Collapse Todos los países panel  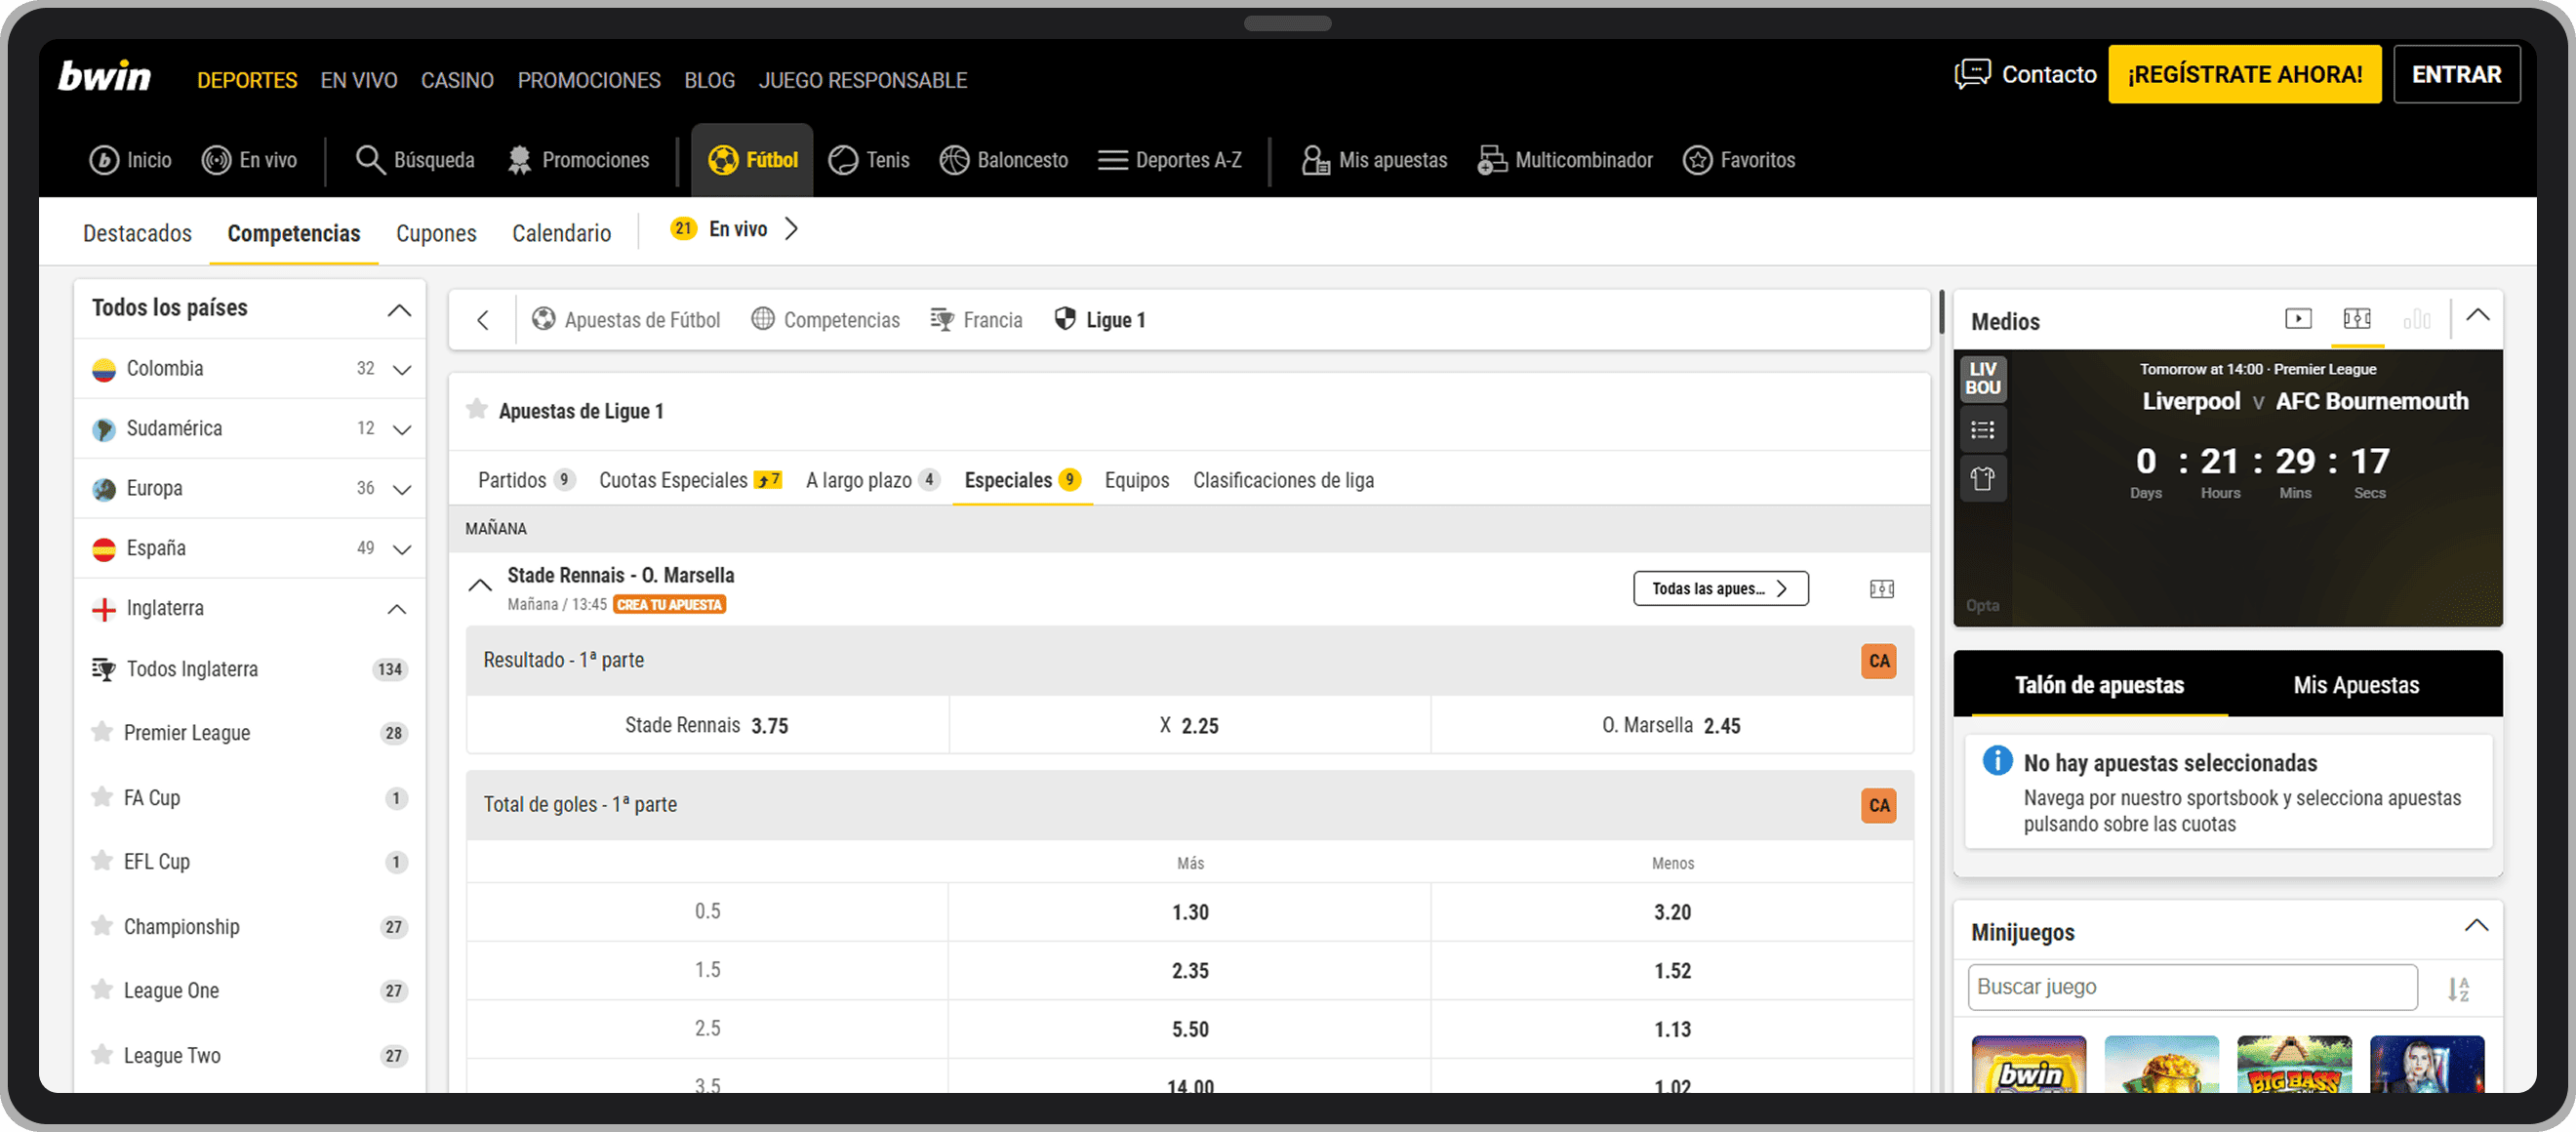(x=399, y=310)
